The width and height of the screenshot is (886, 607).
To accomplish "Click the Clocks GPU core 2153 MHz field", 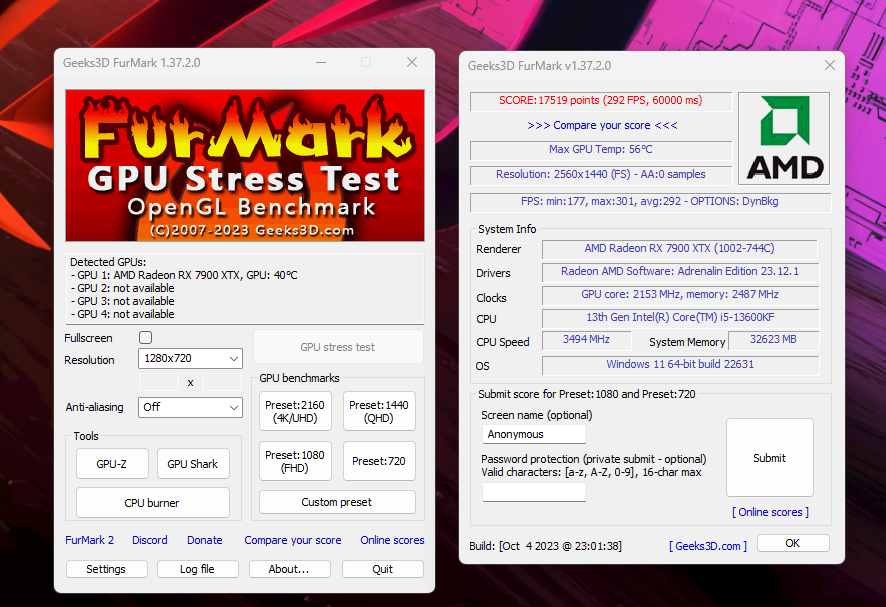I will [x=680, y=295].
